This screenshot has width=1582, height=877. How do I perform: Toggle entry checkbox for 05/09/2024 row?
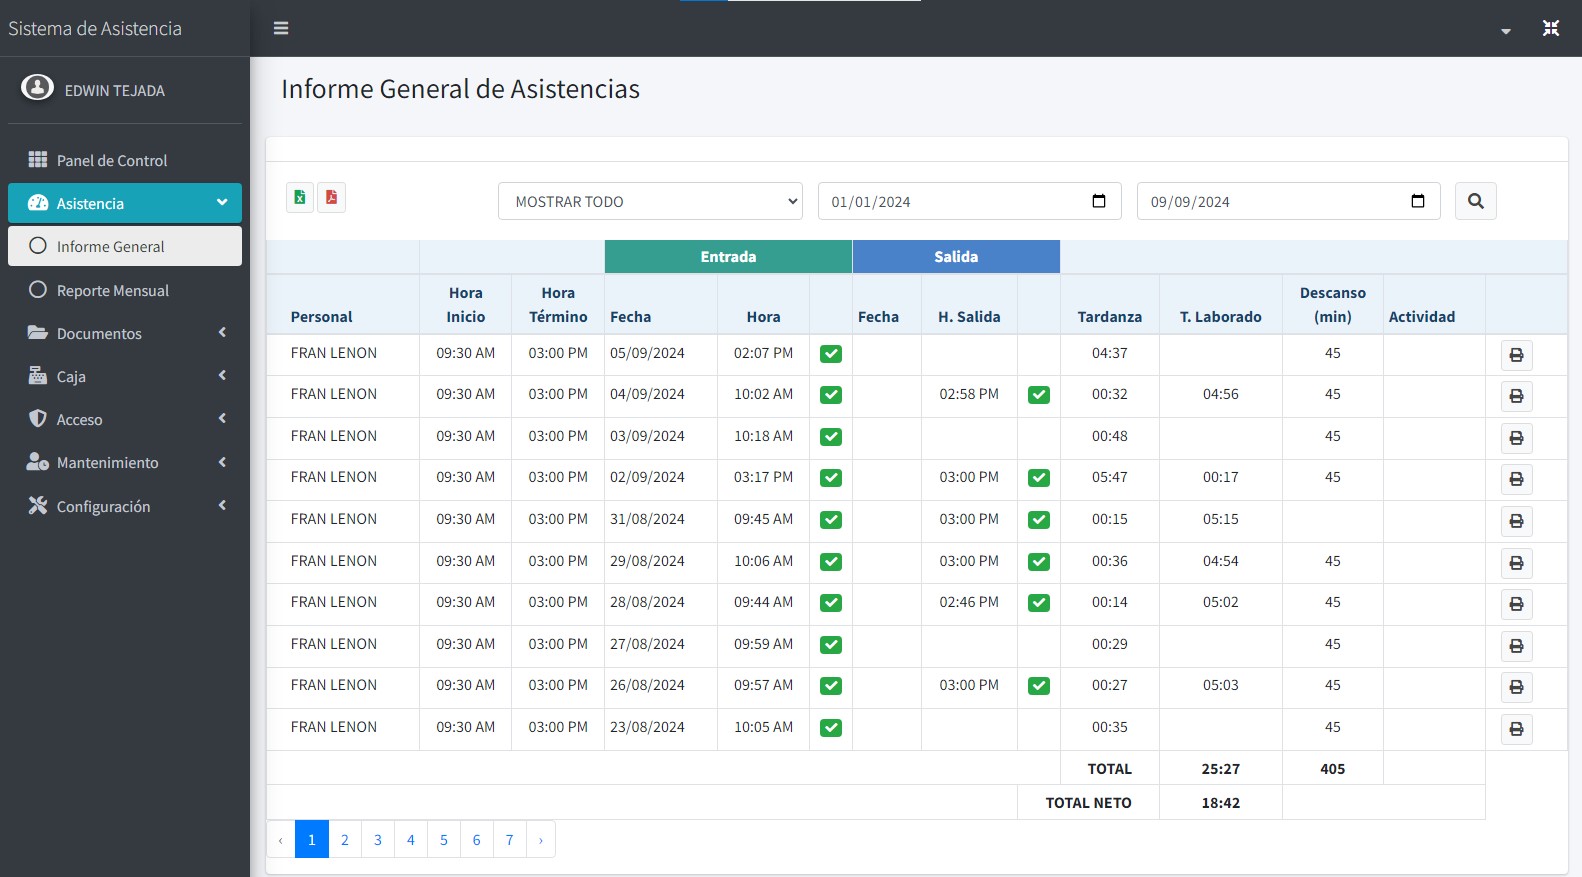(x=831, y=354)
